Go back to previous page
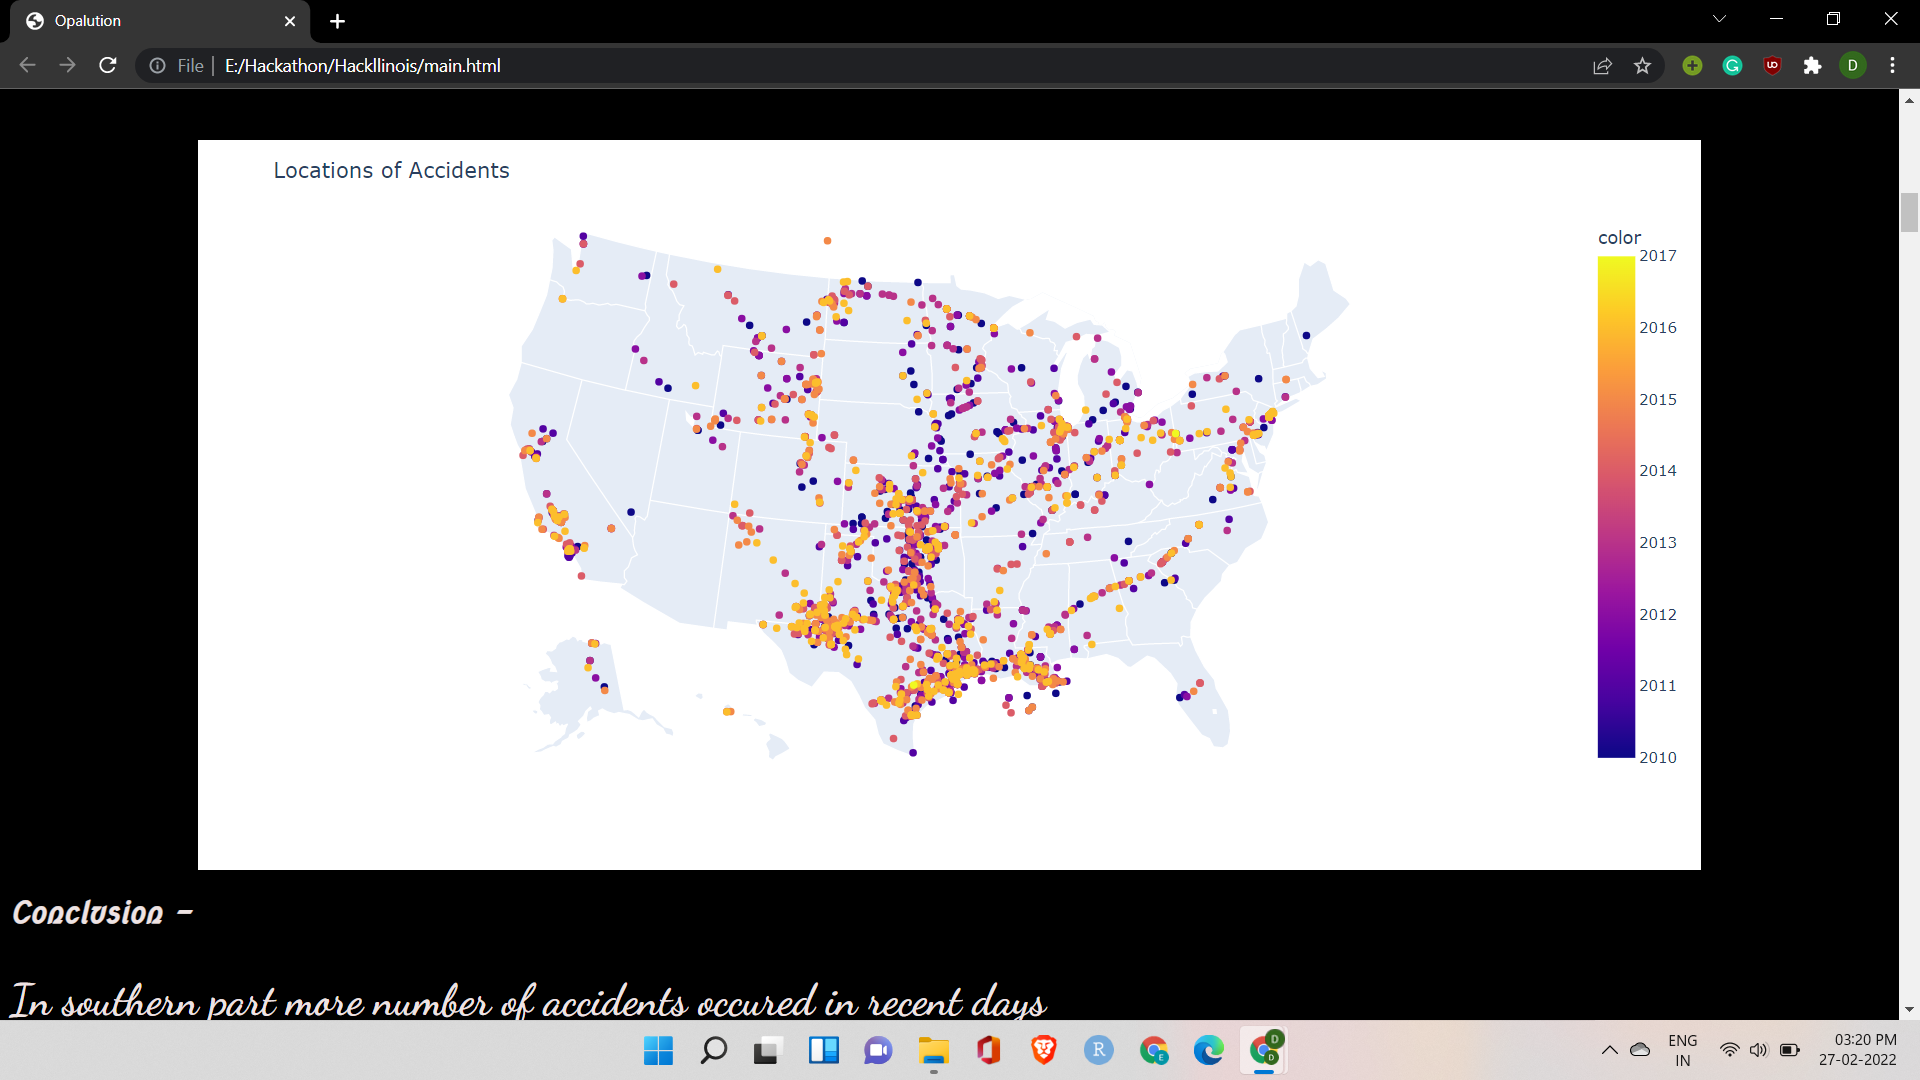 [x=28, y=66]
